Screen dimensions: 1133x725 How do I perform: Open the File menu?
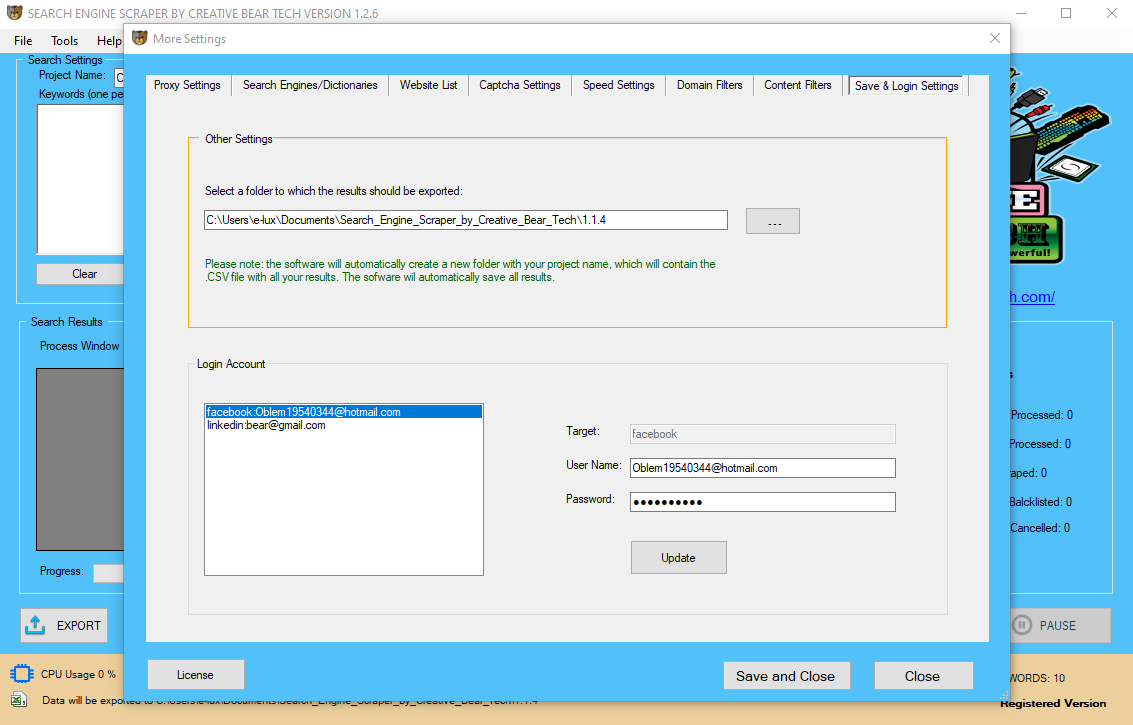click(22, 40)
